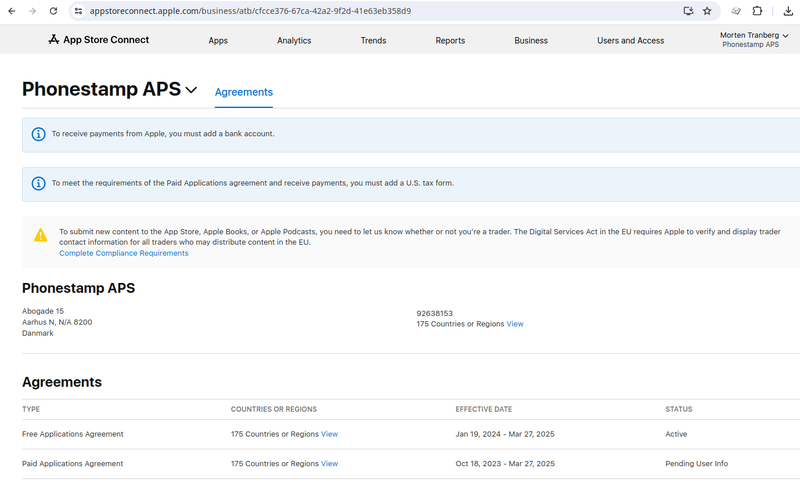Click the U.S. tax form notice text
This screenshot has width=800, height=483.
click(253, 183)
